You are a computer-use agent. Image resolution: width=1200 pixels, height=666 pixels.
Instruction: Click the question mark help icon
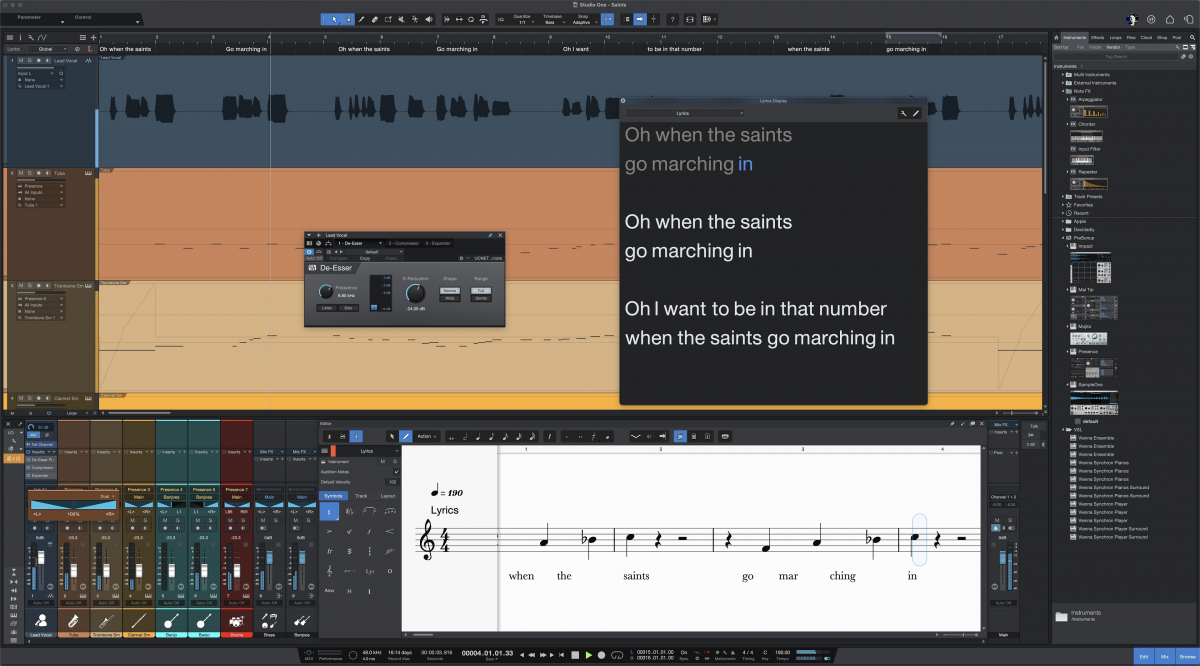click(x=672, y=19)
